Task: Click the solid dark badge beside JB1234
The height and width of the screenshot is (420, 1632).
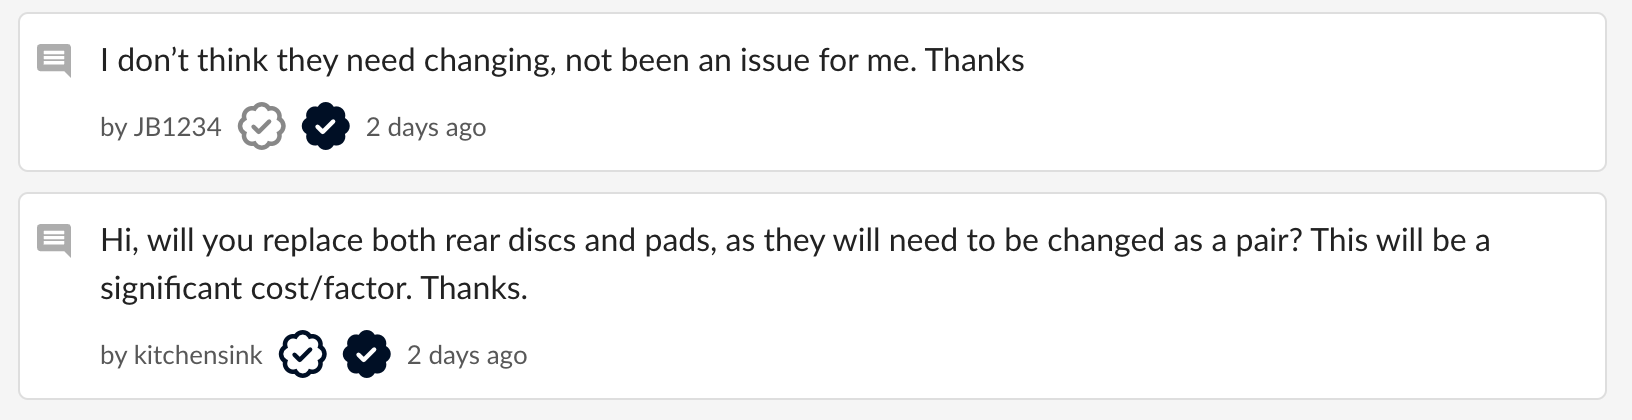Action: point(325,127)
